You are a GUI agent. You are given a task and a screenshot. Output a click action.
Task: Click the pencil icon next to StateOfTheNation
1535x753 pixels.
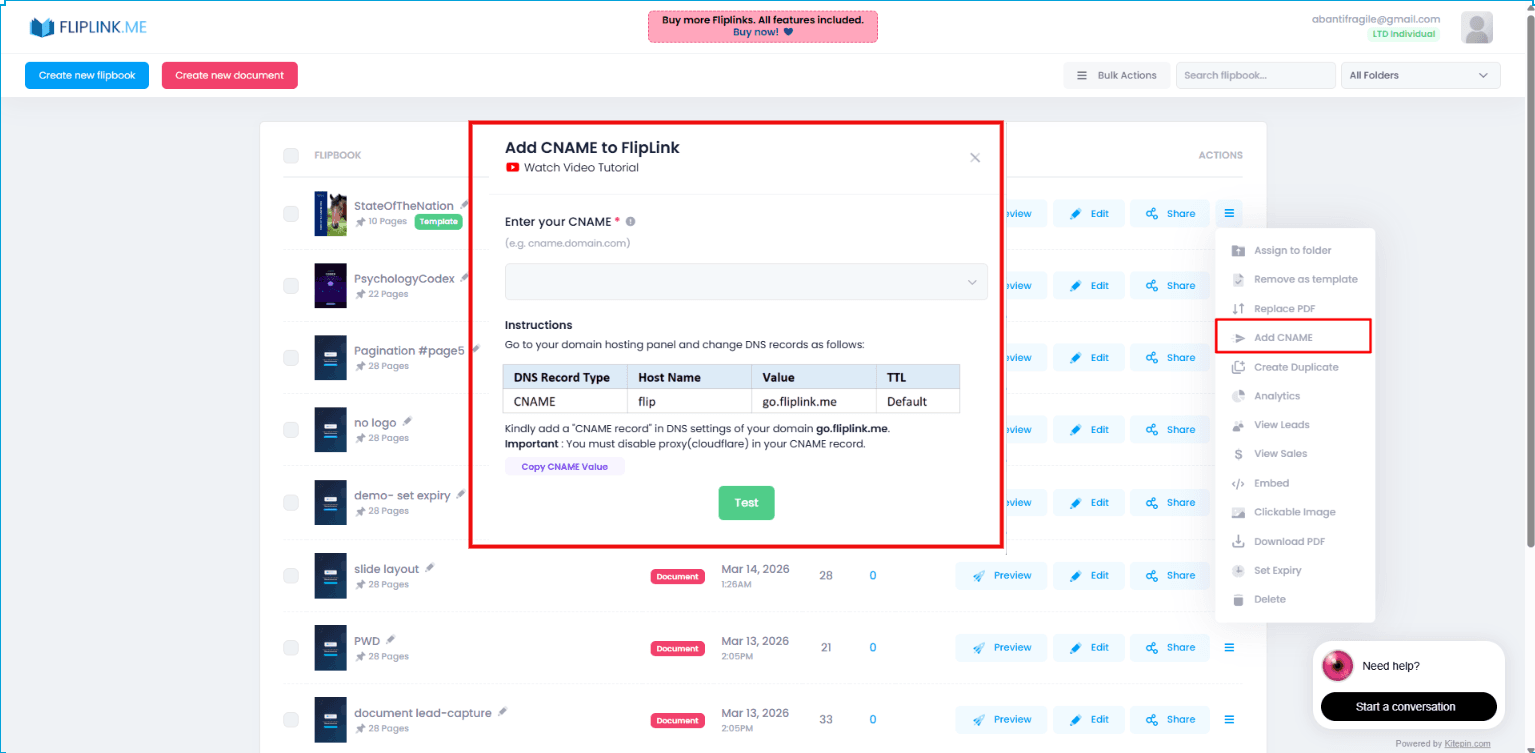click(464, 205)
